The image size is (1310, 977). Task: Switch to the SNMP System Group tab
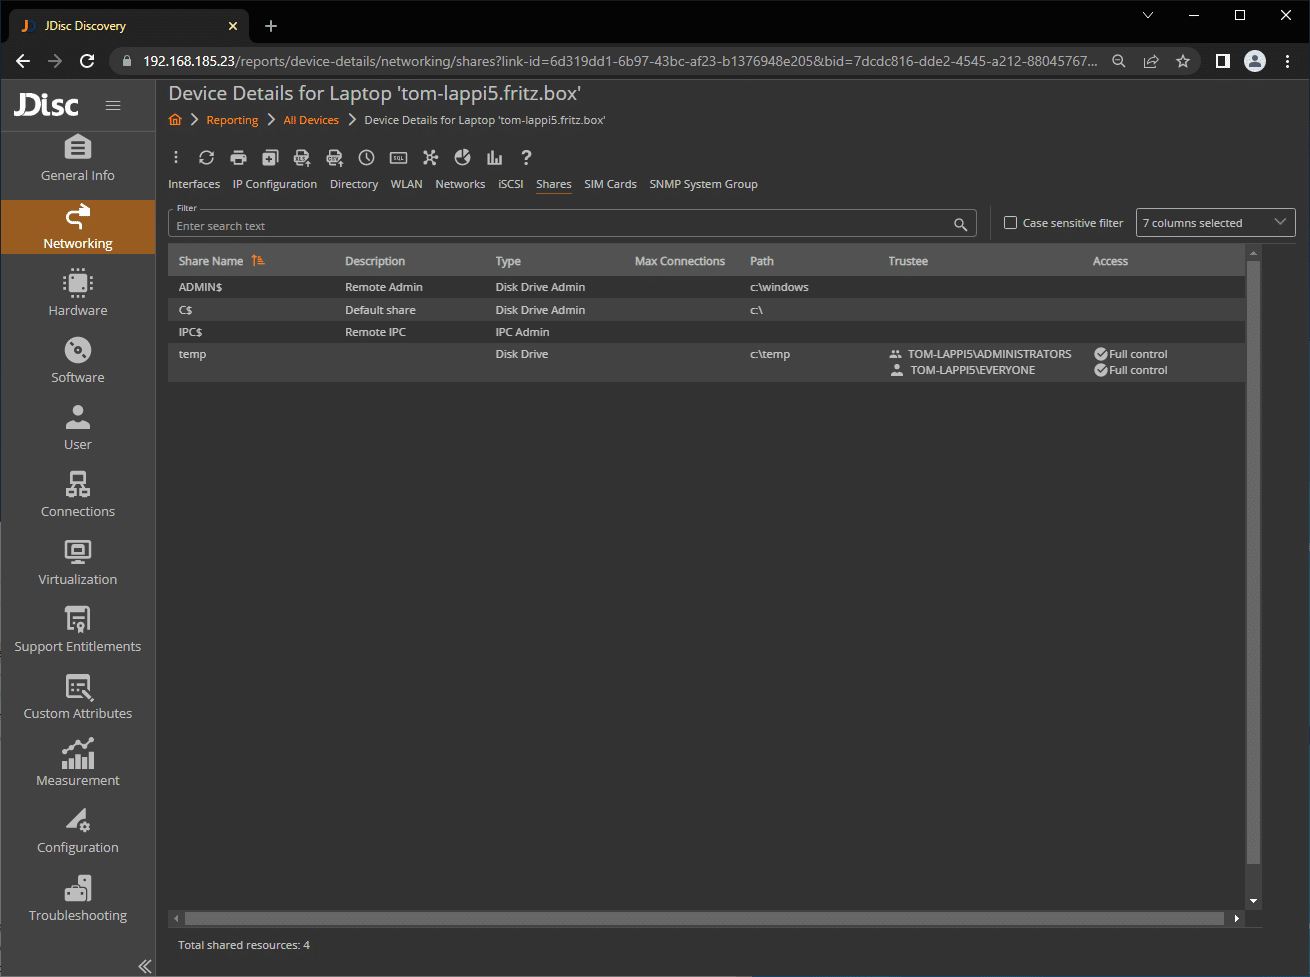pos(703,184)
